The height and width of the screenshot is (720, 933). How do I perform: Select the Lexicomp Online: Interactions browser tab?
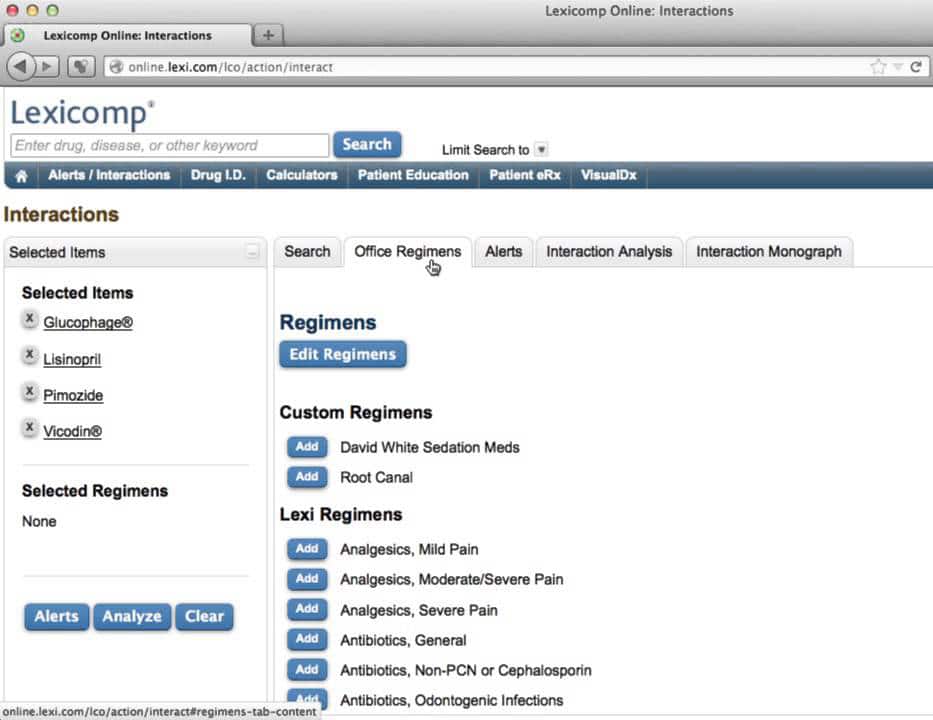tap(127, 35)
